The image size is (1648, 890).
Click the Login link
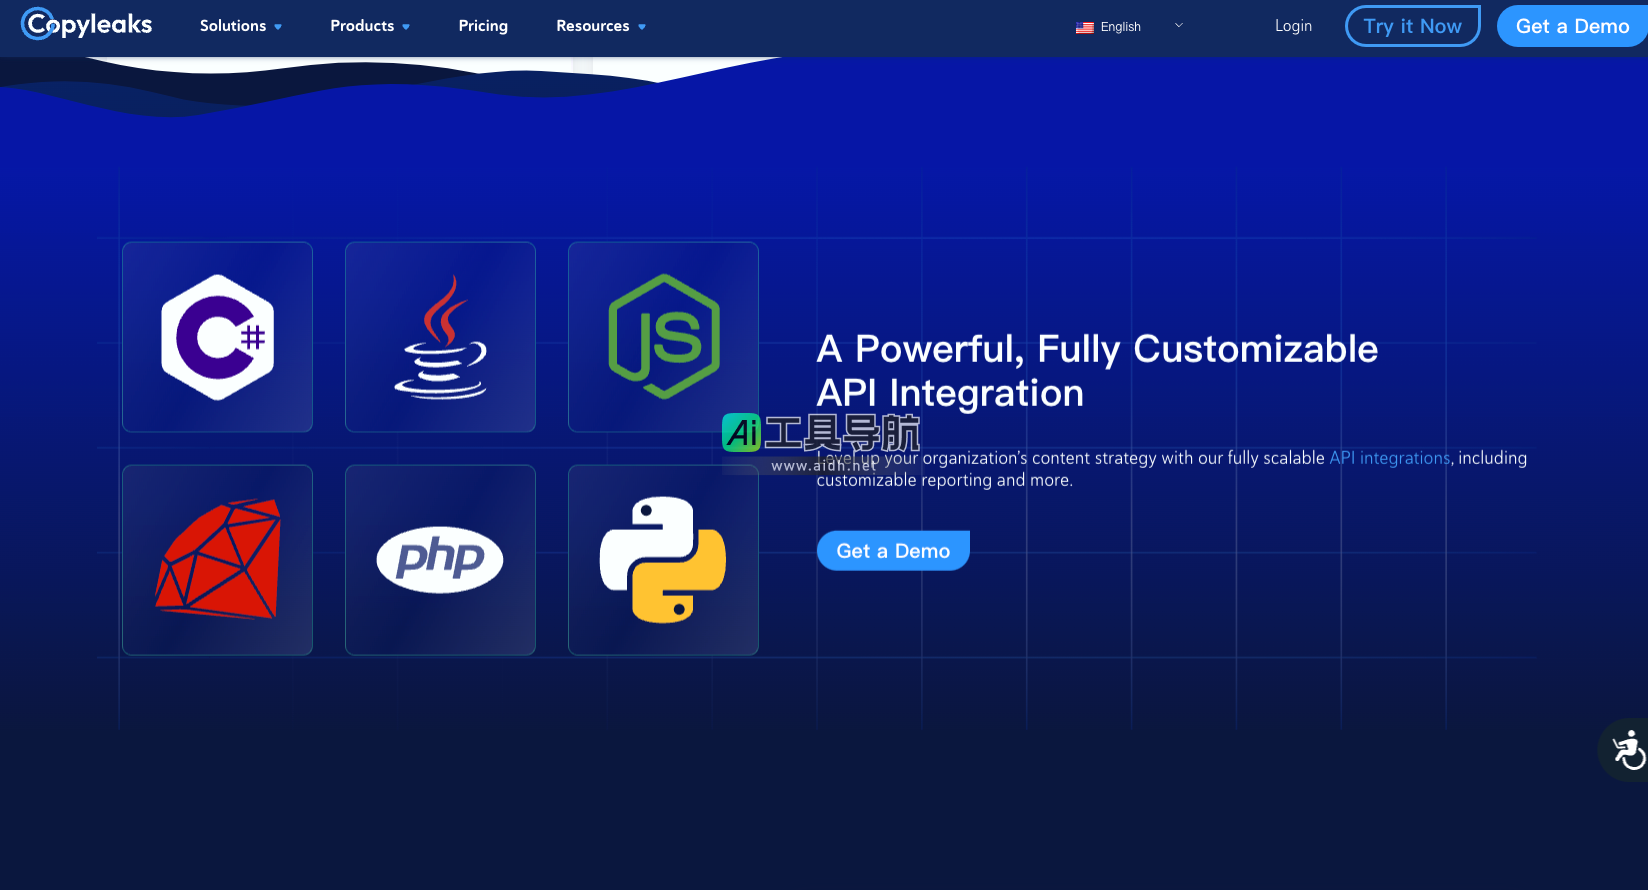click(x=1293, y=26)
